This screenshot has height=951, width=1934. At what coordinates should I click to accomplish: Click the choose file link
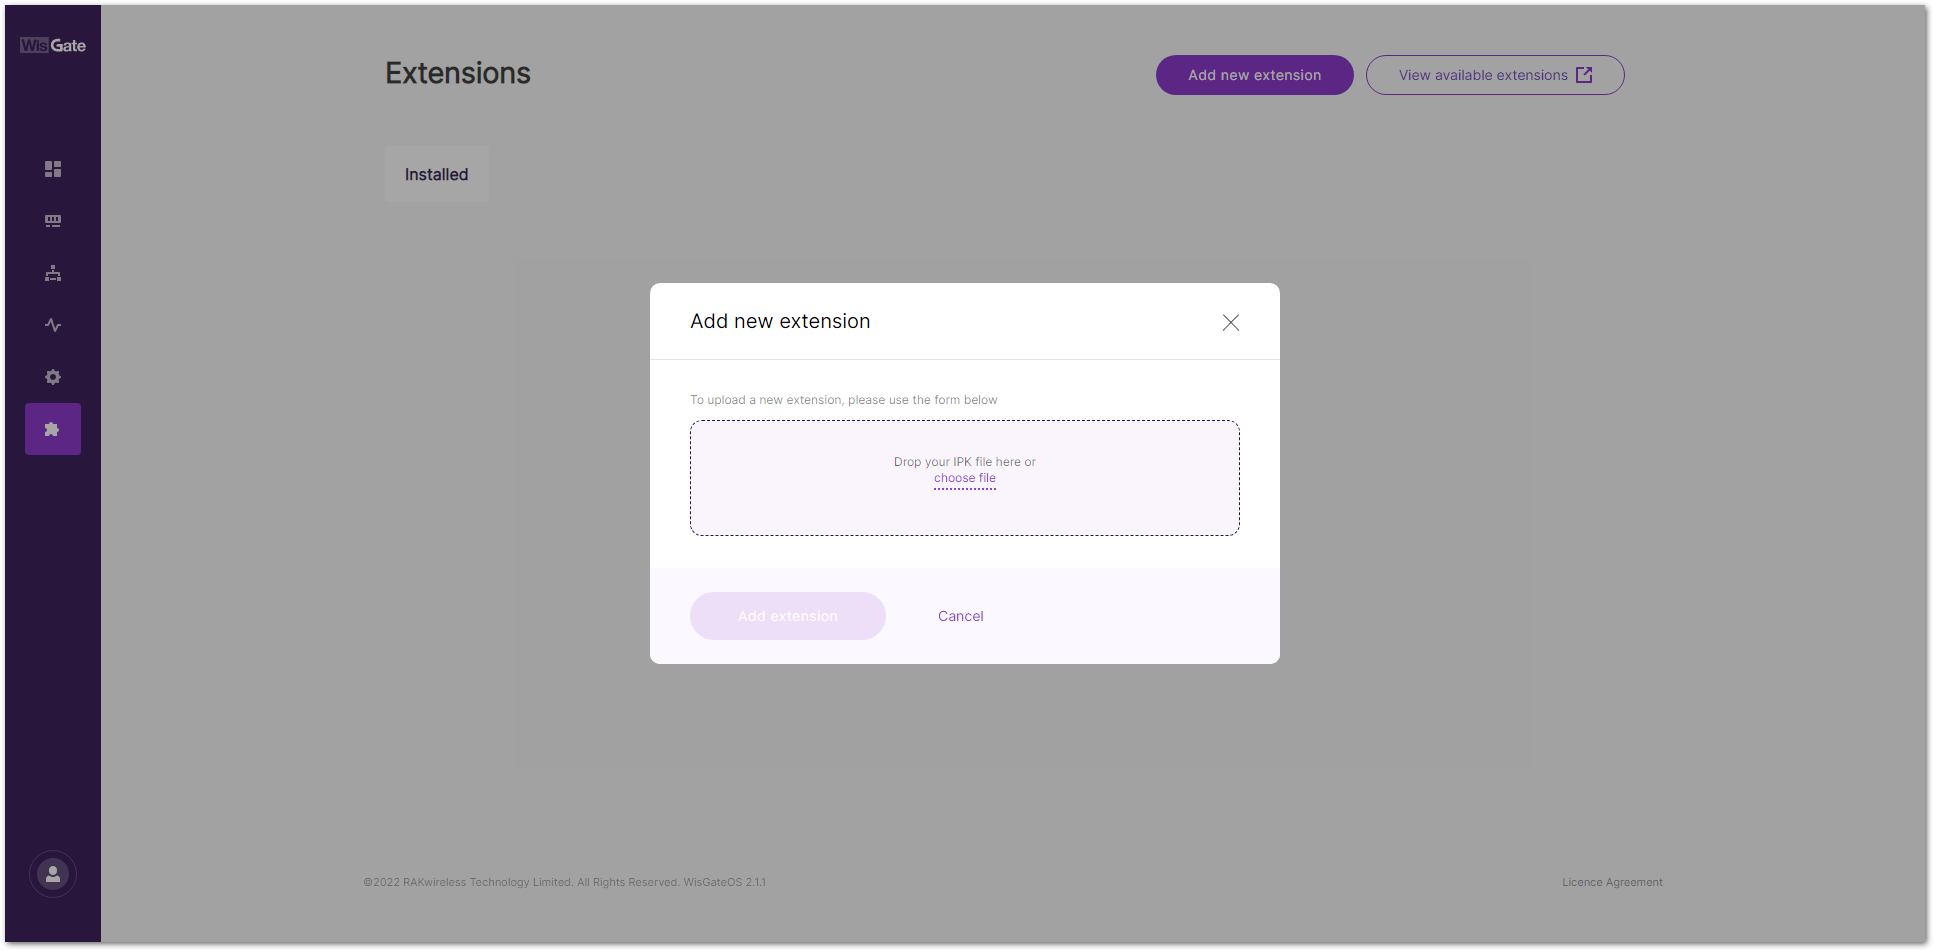tap(965, 479)
